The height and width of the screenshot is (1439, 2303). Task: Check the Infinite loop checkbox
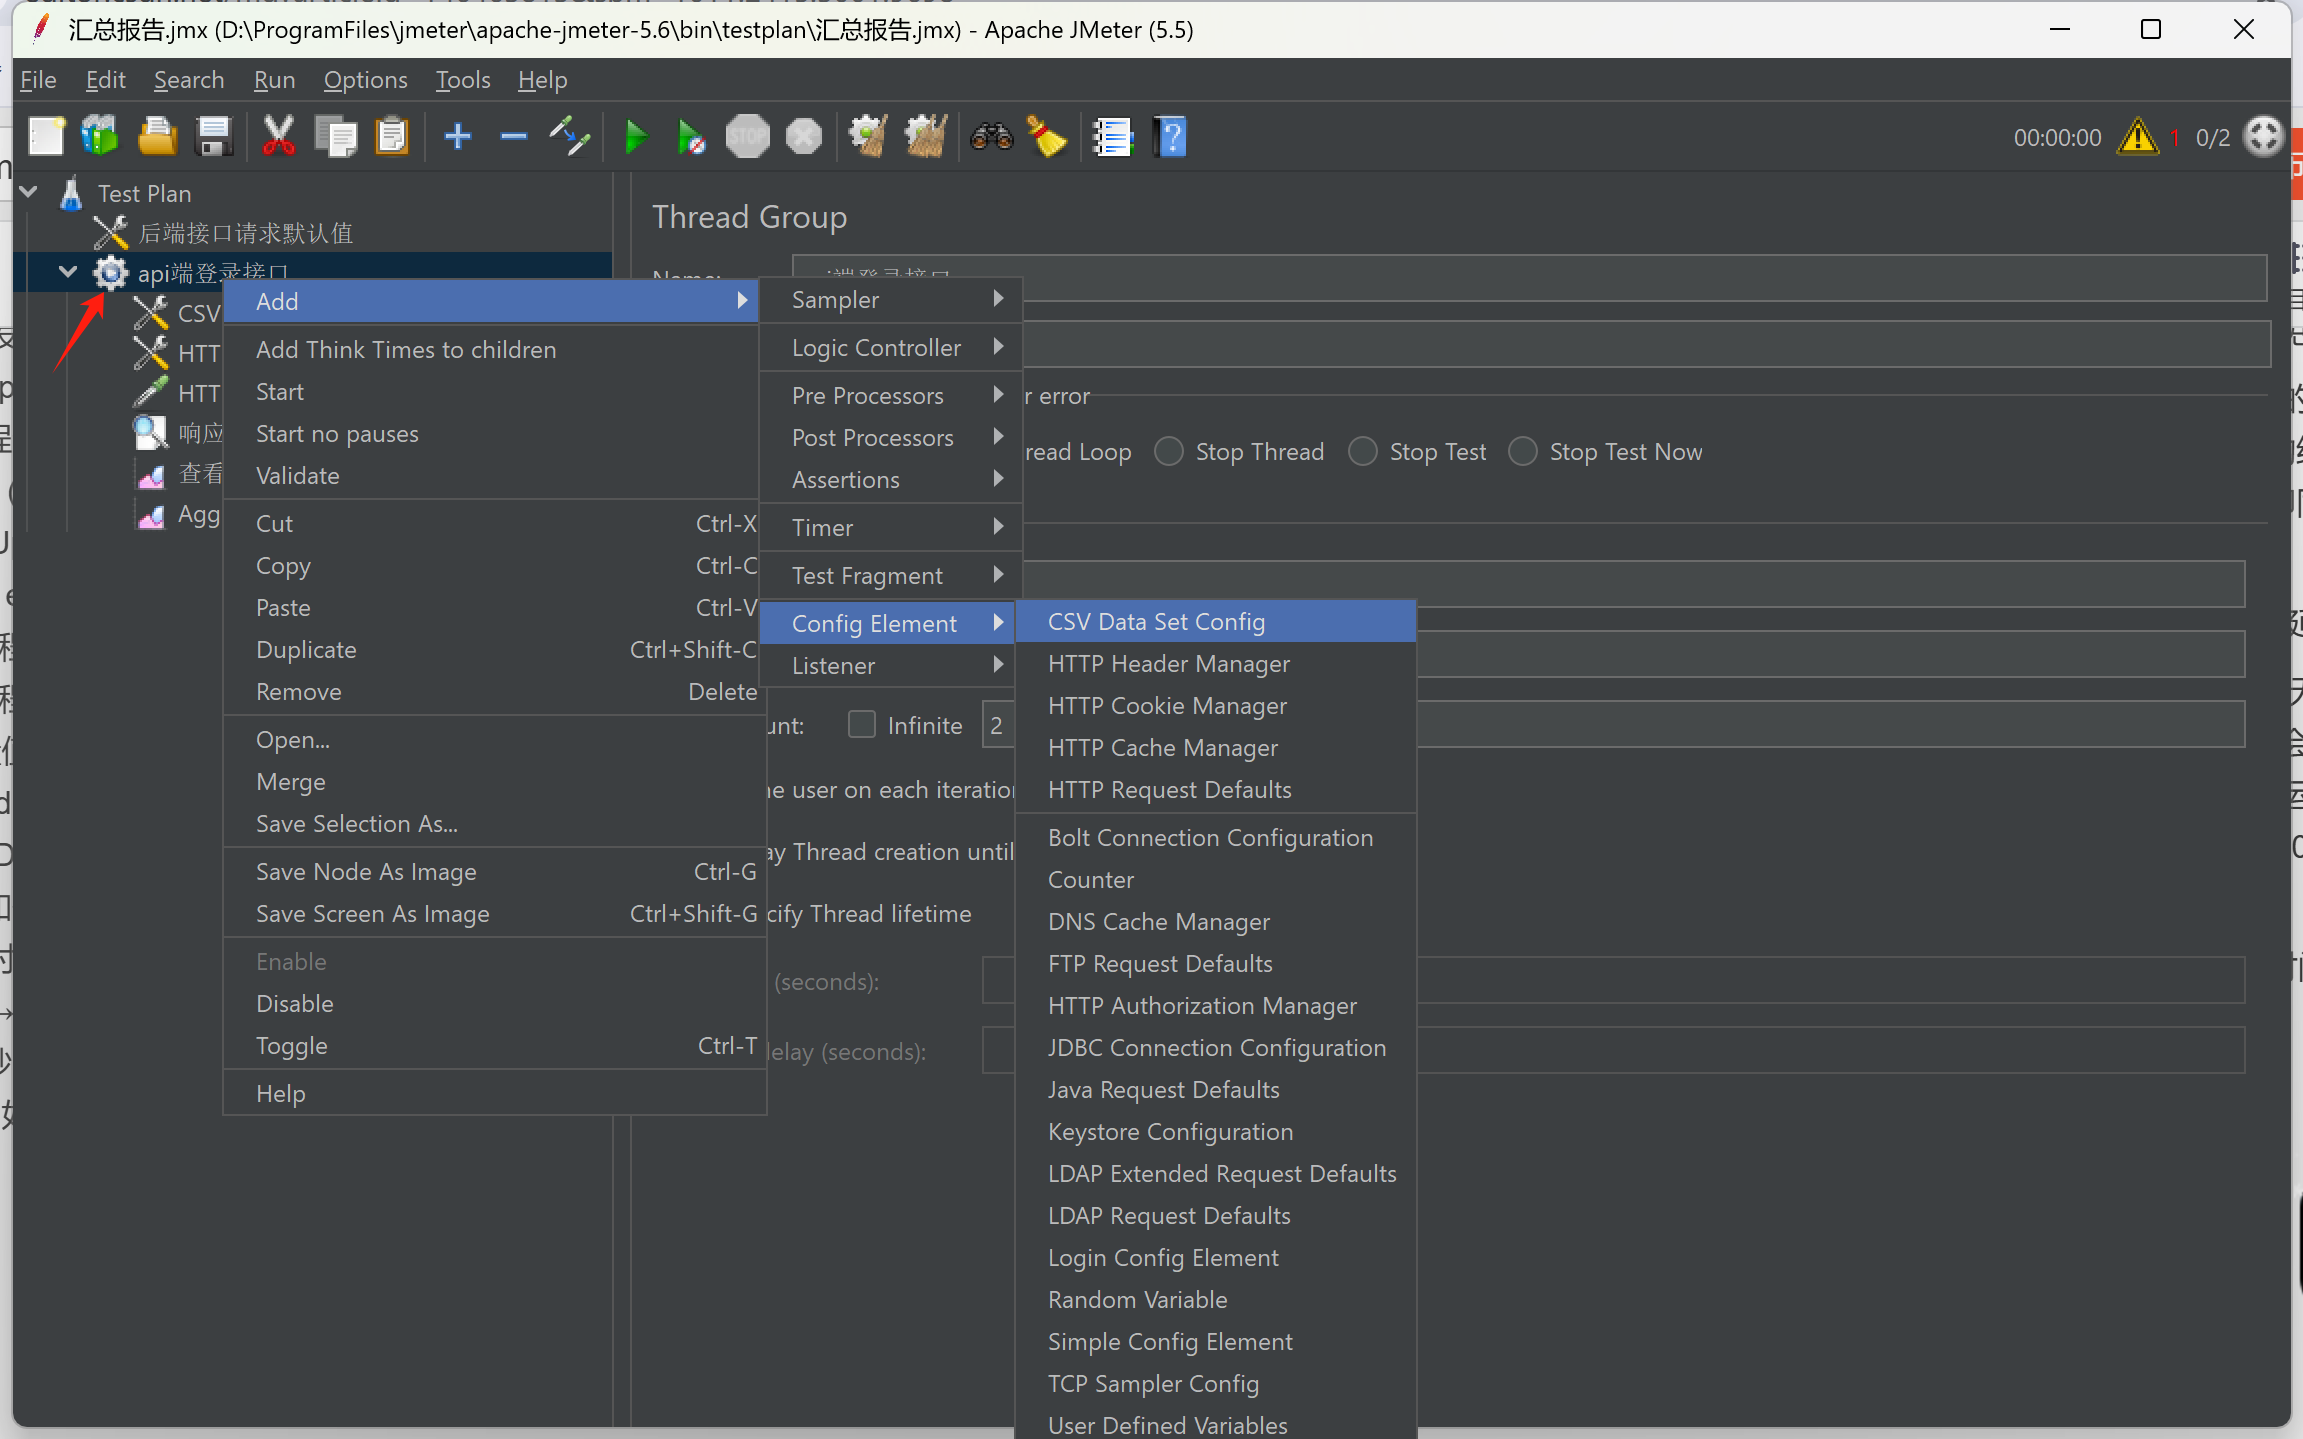[x=861, y=724]
